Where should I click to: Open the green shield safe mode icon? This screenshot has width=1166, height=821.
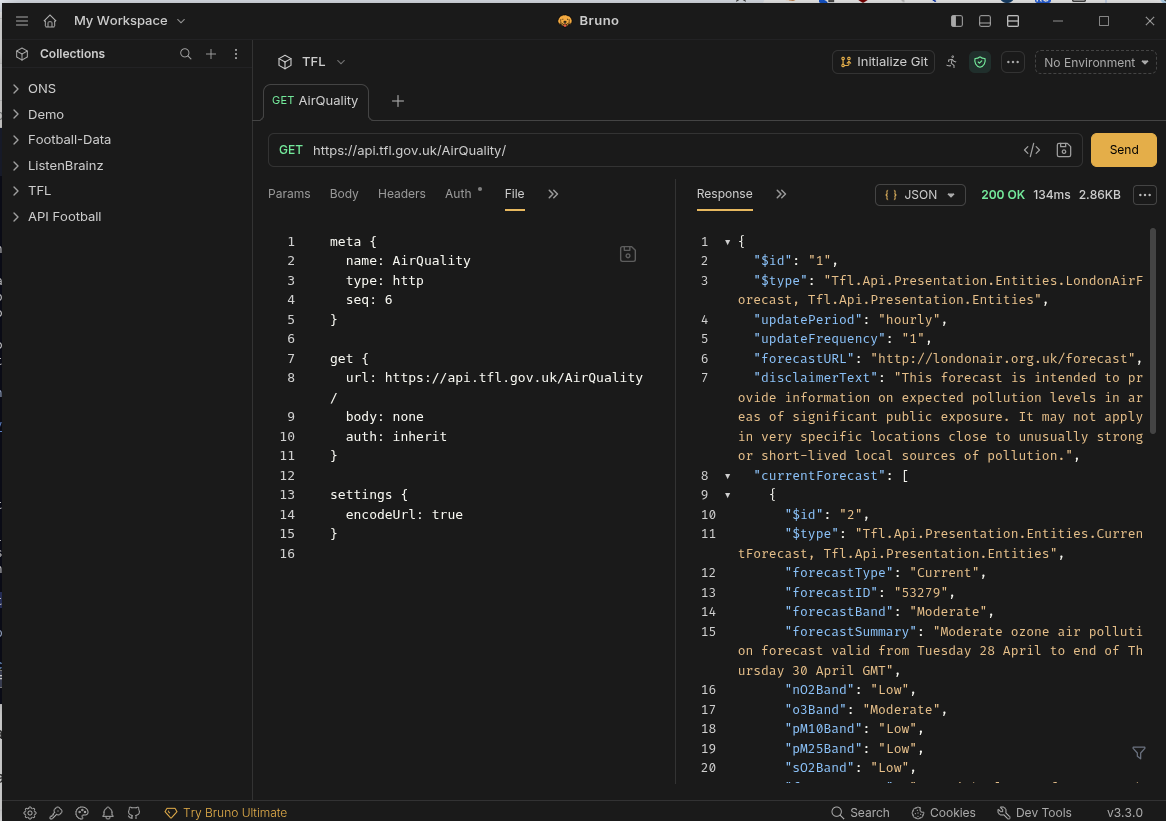980,62
